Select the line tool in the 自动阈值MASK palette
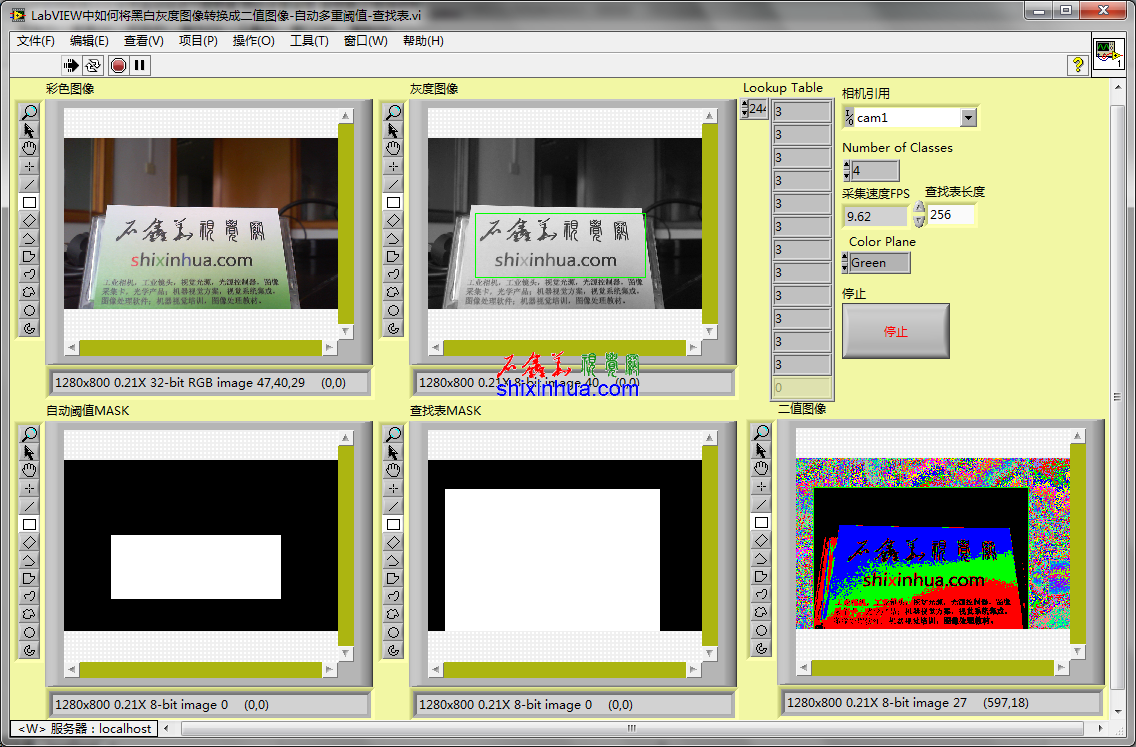The height and width of the screenshot is (747, 1136). [30, 506]
